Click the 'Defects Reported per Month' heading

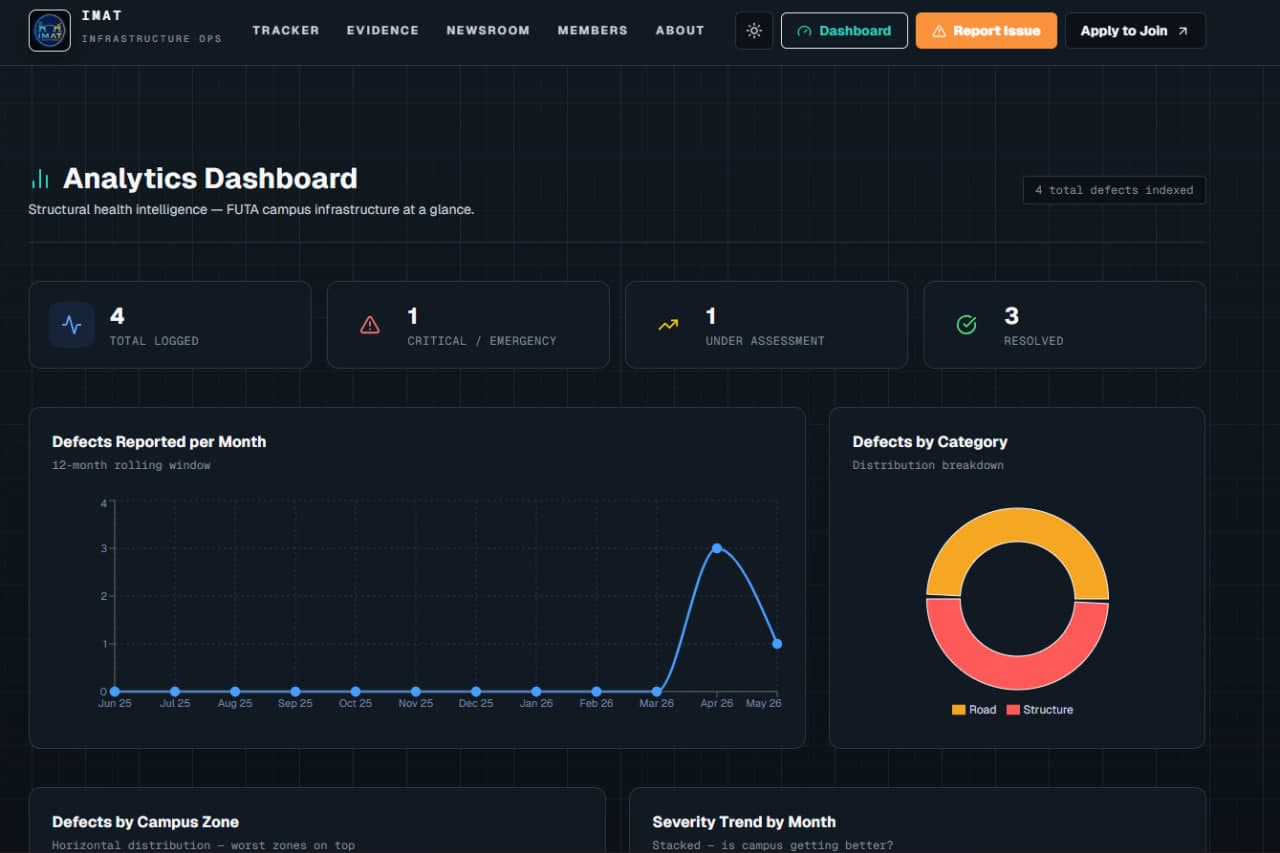click(159, 442)
